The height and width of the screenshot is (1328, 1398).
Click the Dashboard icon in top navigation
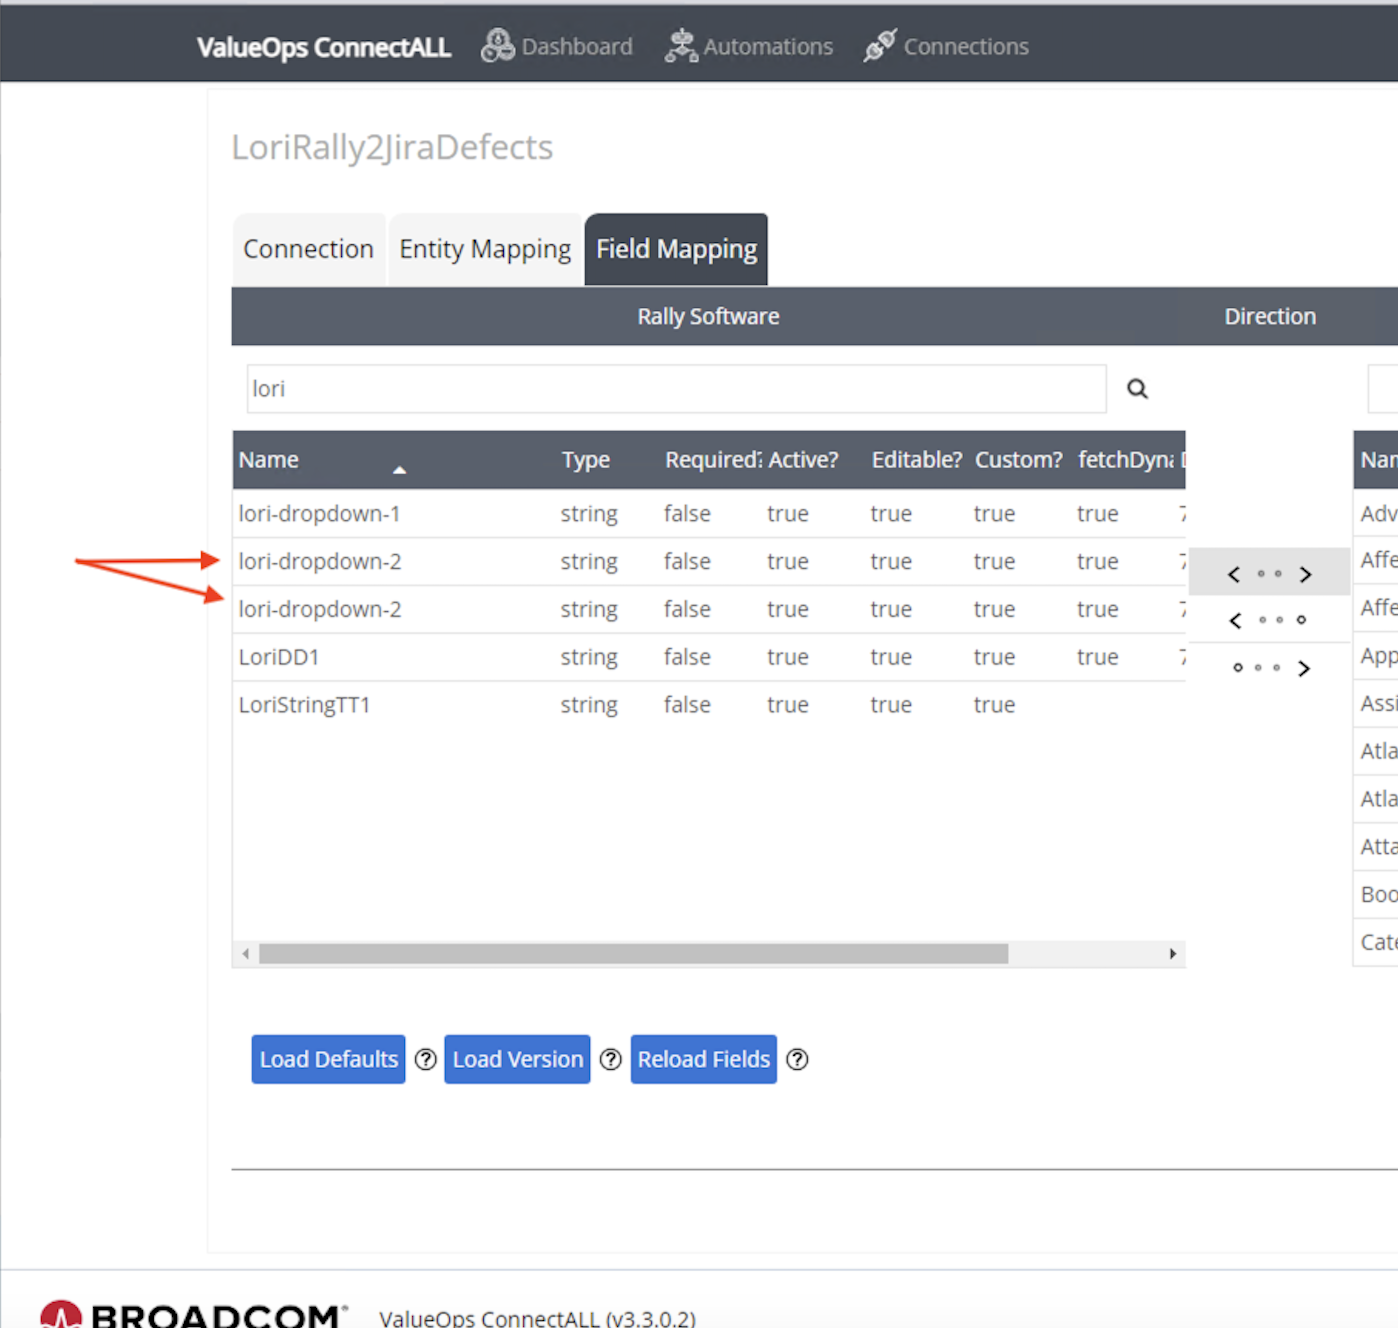pos(497,46)
